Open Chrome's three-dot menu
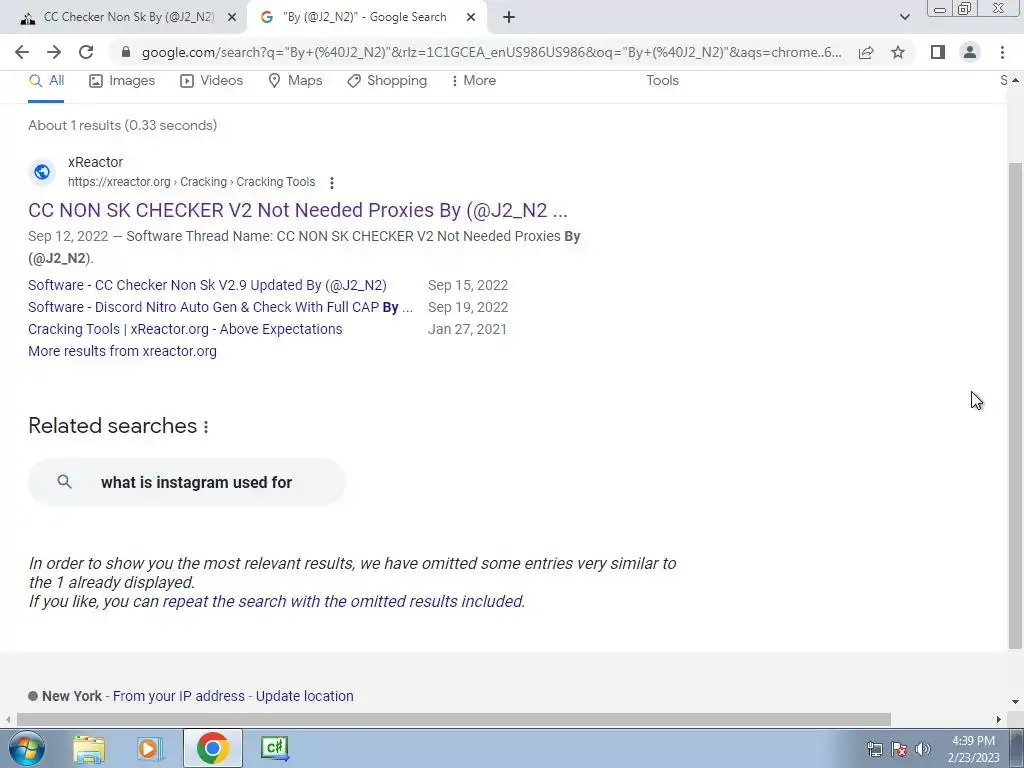The height and width of the screenshot is (768, 1024). point(1002,52)
